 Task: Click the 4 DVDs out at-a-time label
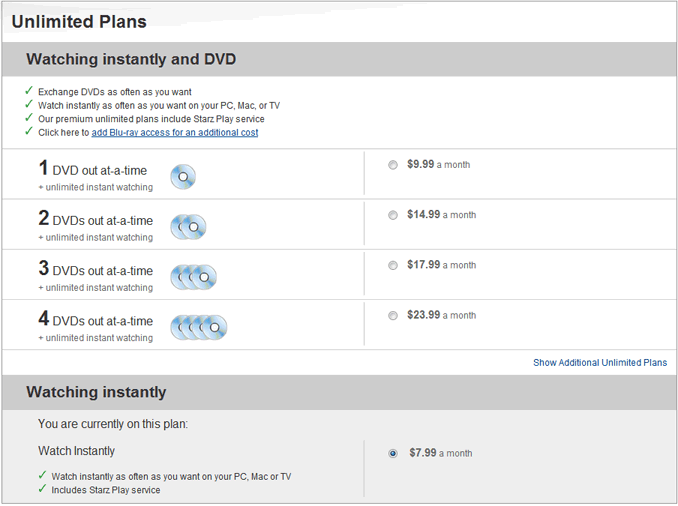(x=96, y=319)
